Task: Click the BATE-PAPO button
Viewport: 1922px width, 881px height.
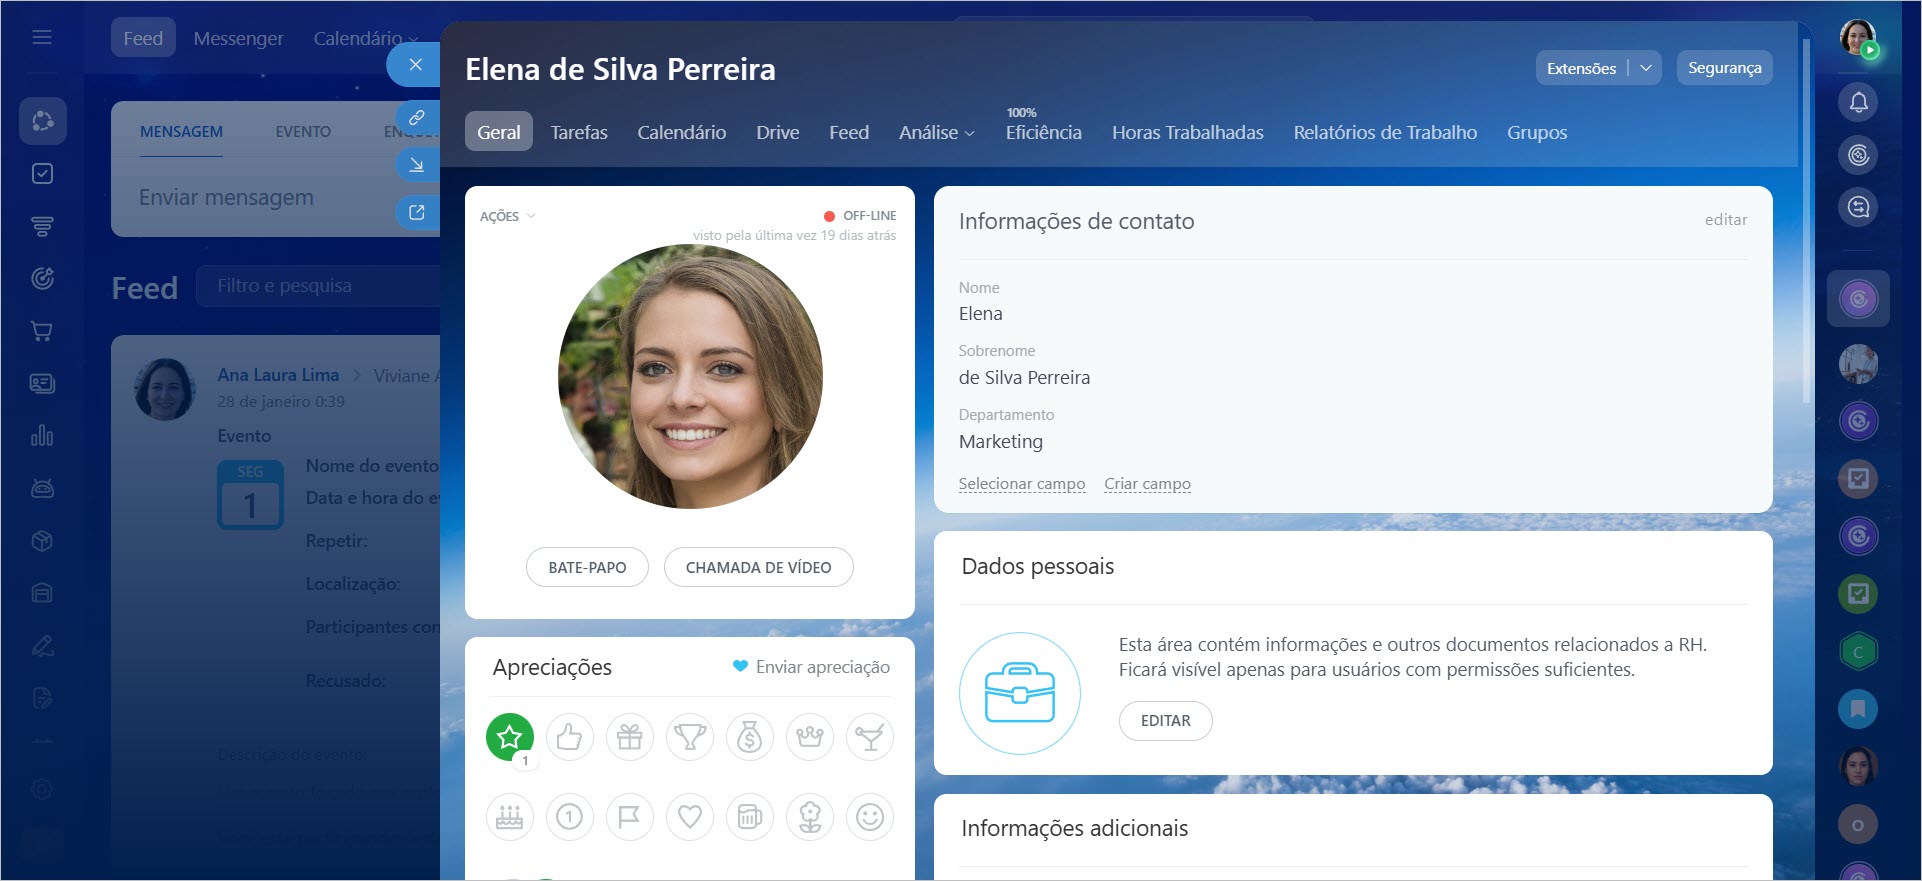Action: click(587, 567)
